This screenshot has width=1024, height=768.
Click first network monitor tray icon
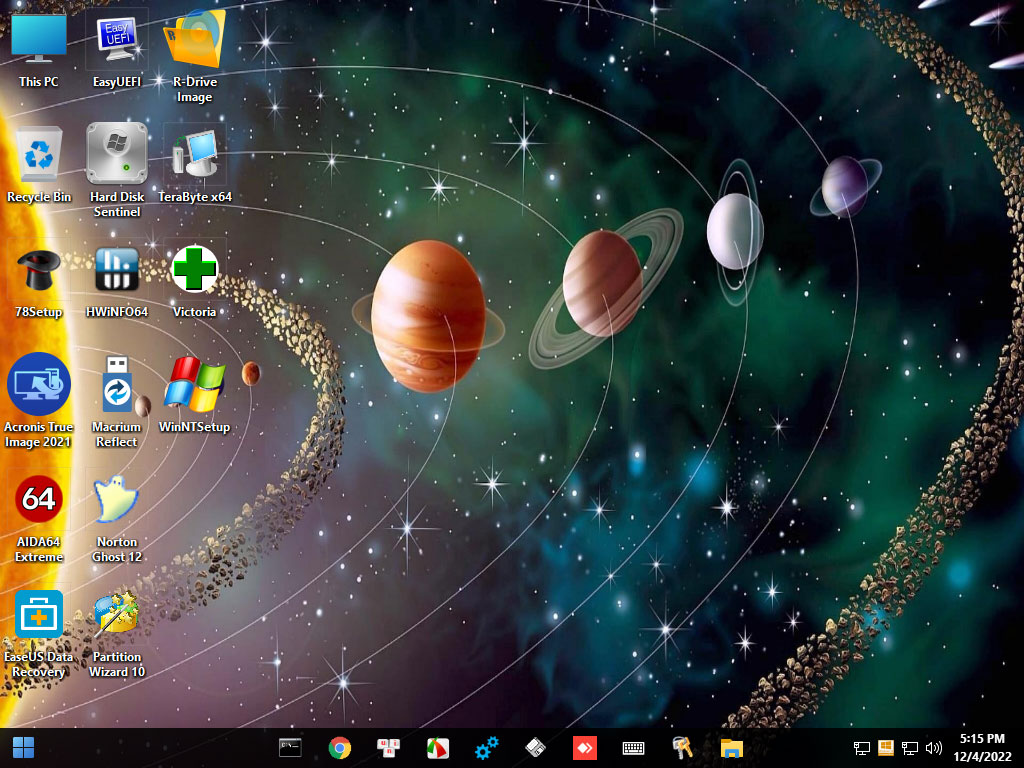pos(862,748)
